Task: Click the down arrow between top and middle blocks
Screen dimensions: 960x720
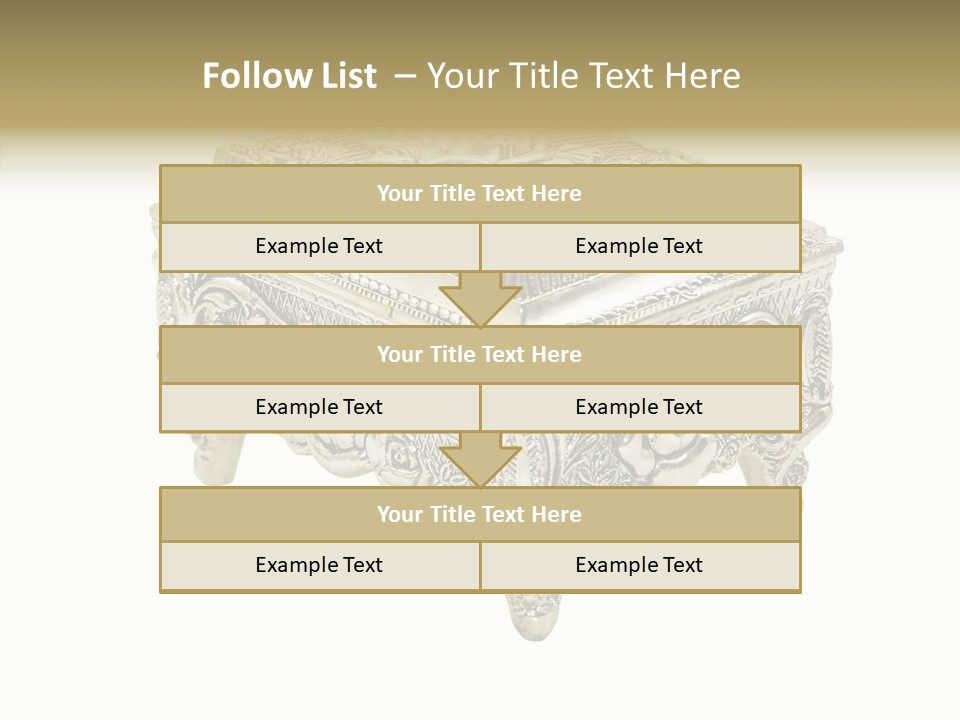Action: [480, 299]
